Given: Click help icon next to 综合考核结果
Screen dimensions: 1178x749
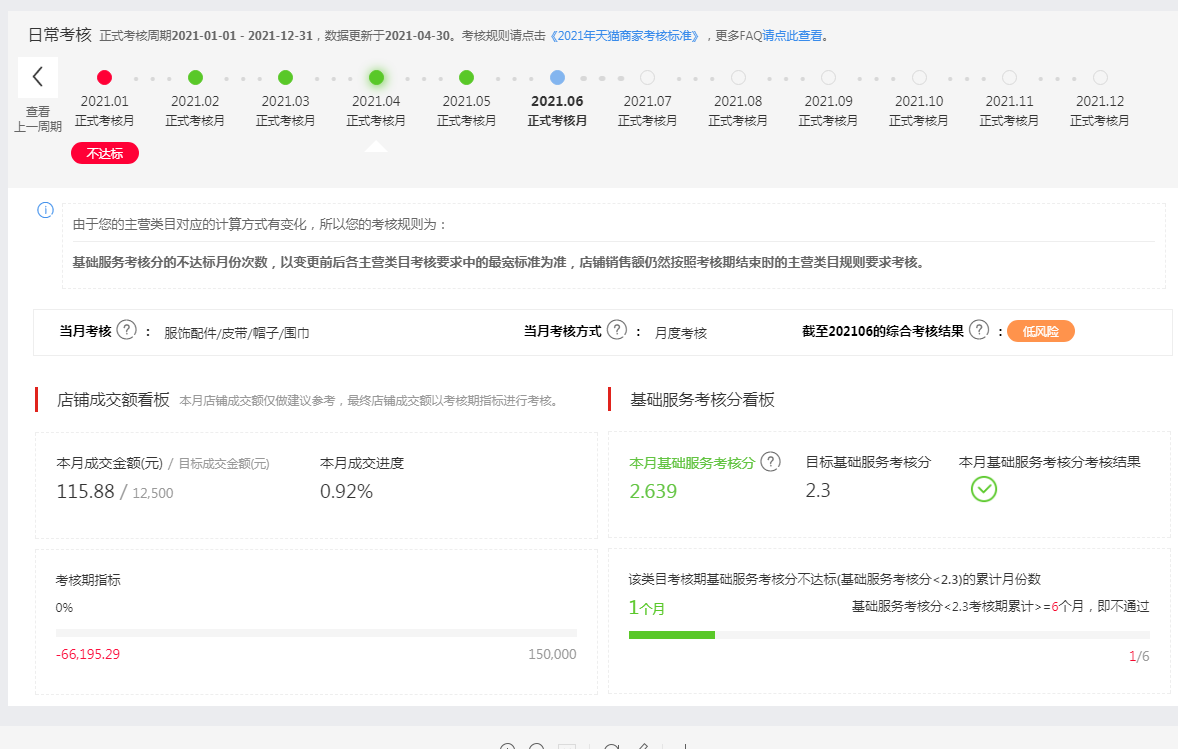Looking at the screenshot, I should (x=979, y=330).
